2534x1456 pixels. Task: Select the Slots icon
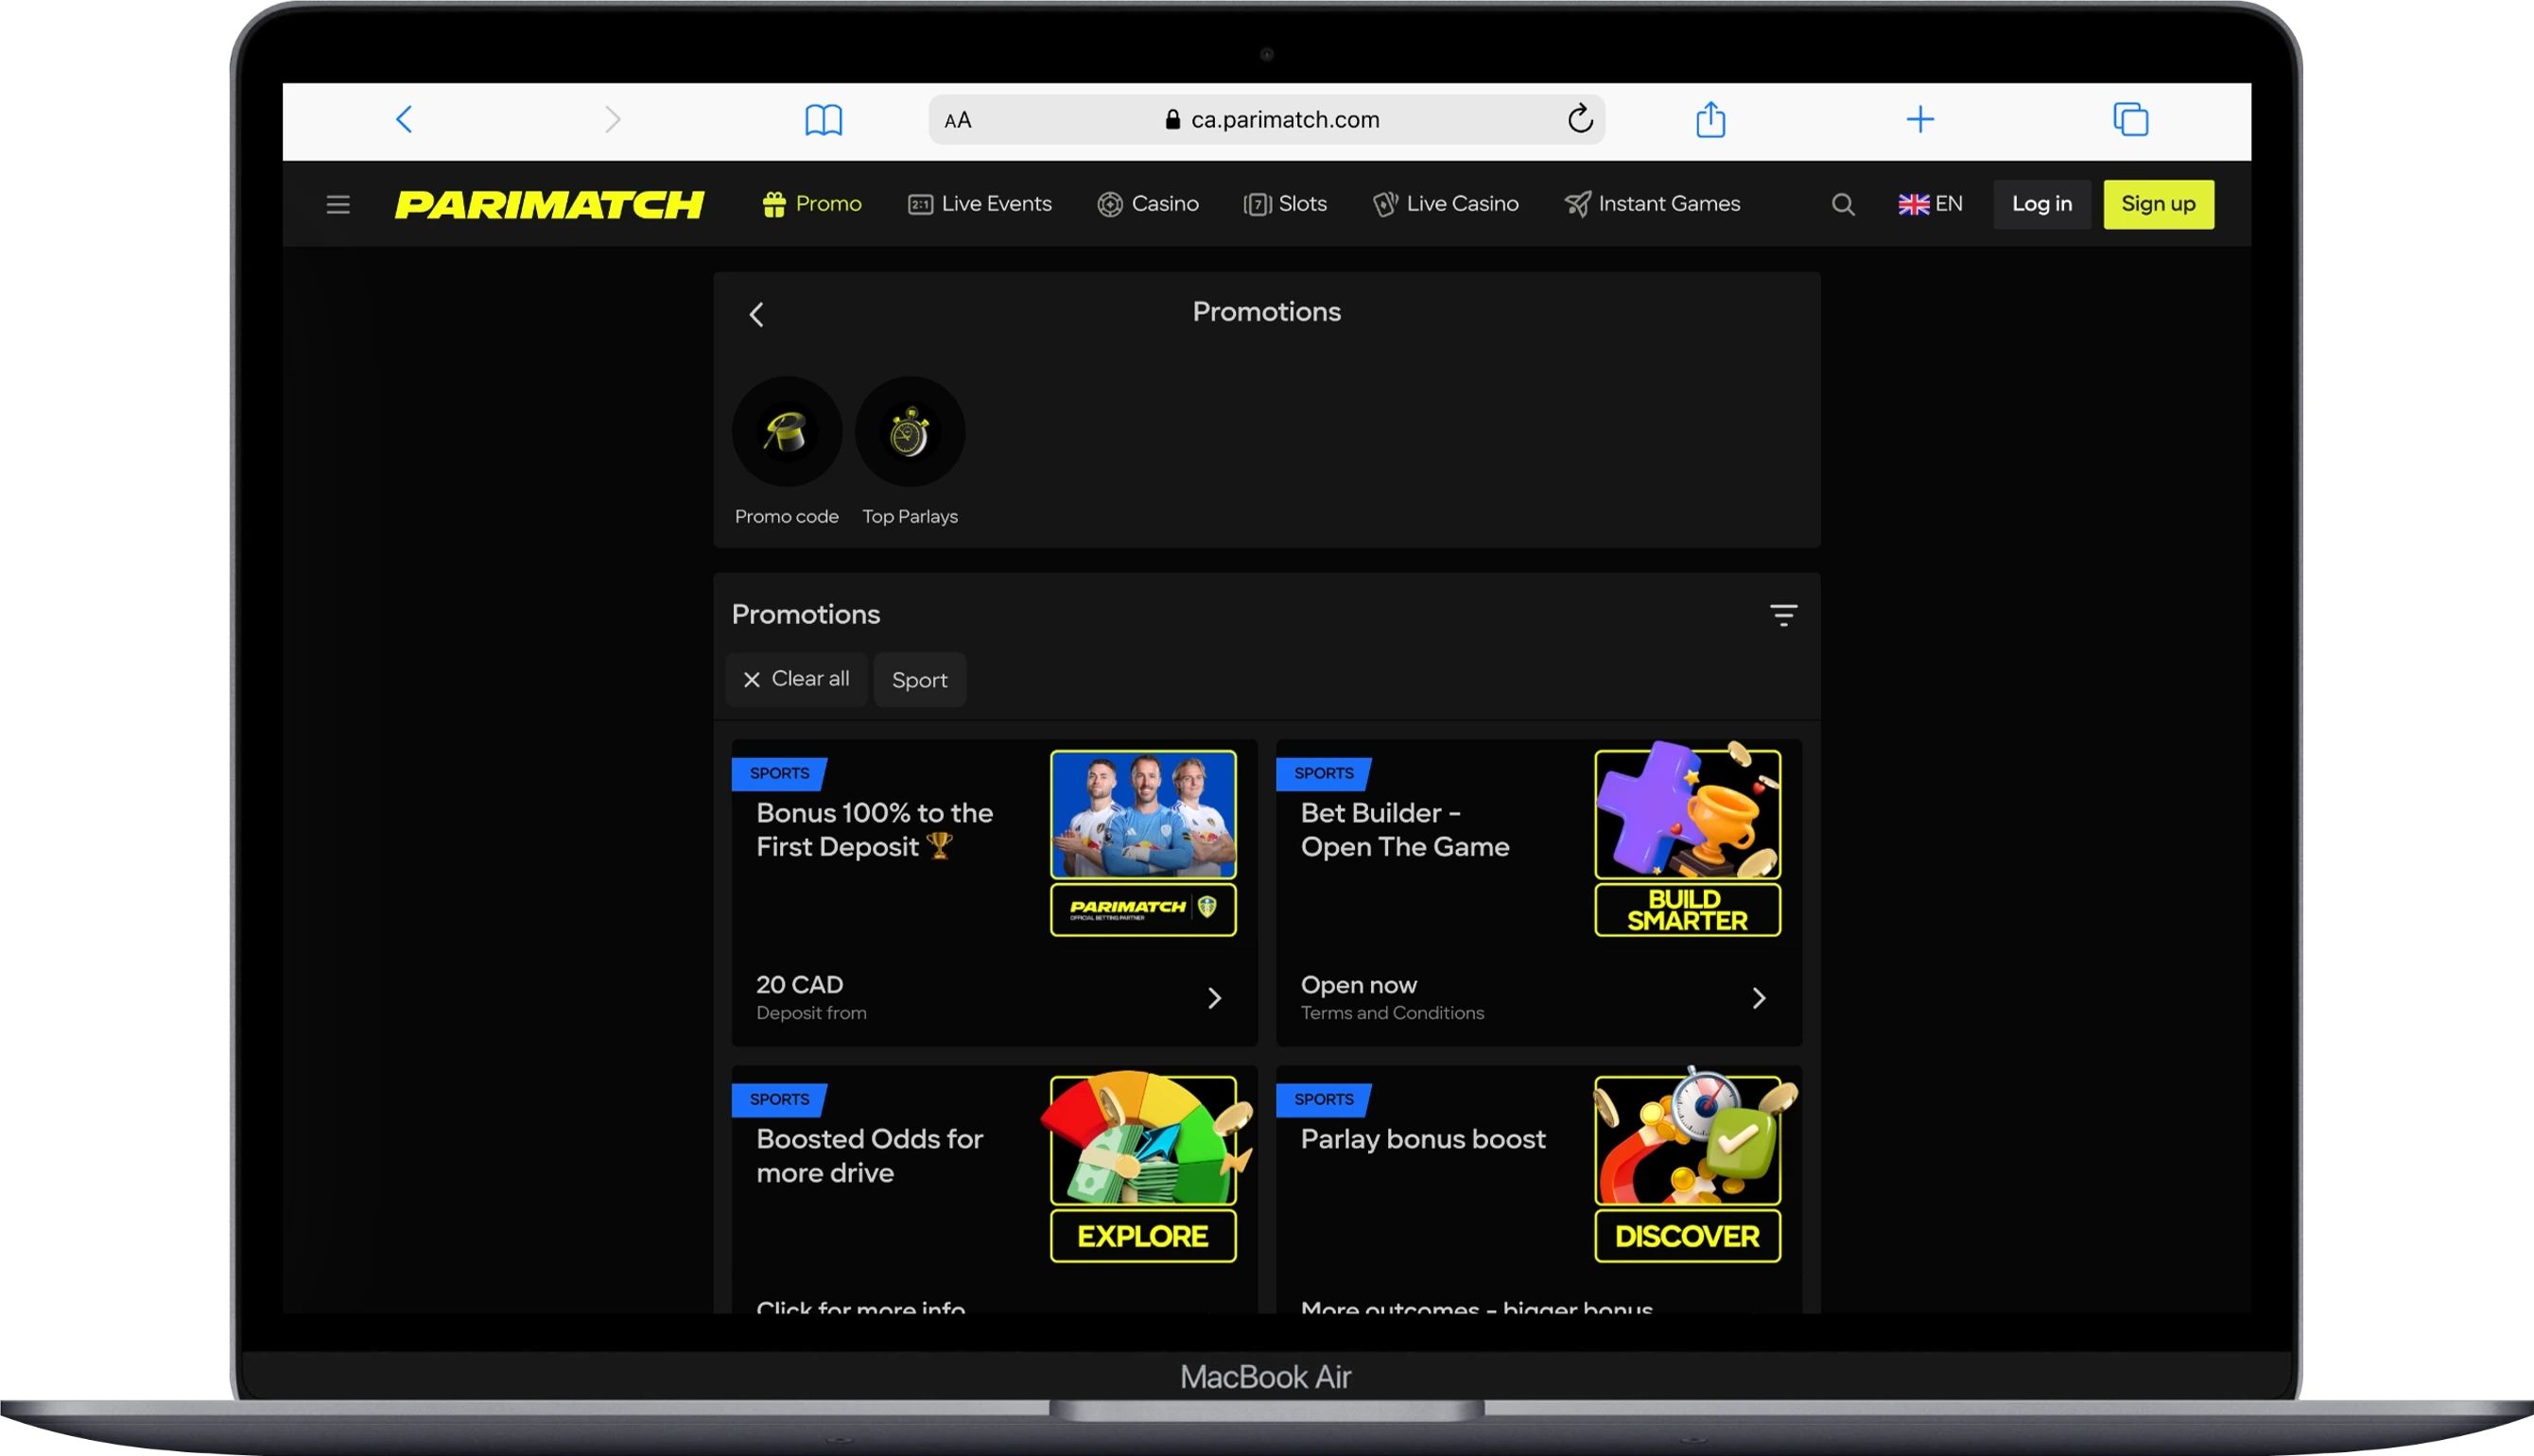[x=1285, y=203]
